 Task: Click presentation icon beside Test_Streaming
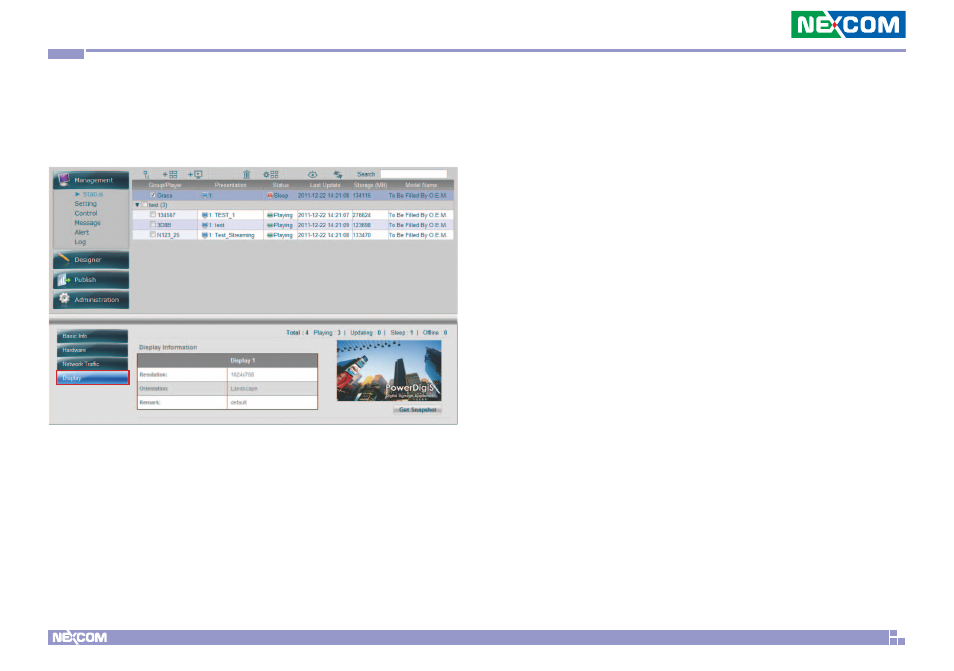[205, 235]
